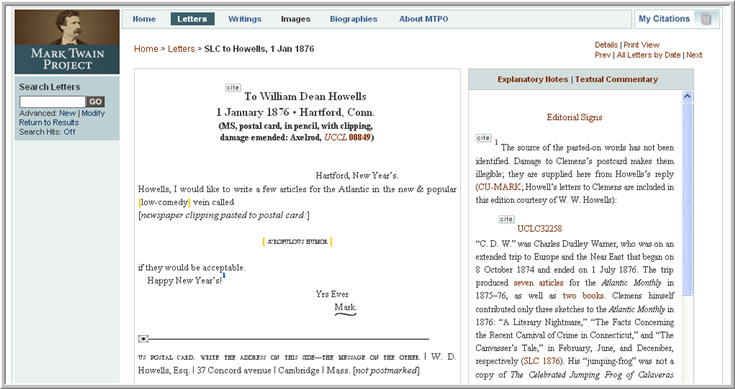Open the Advanced New search link

point(68,113)
